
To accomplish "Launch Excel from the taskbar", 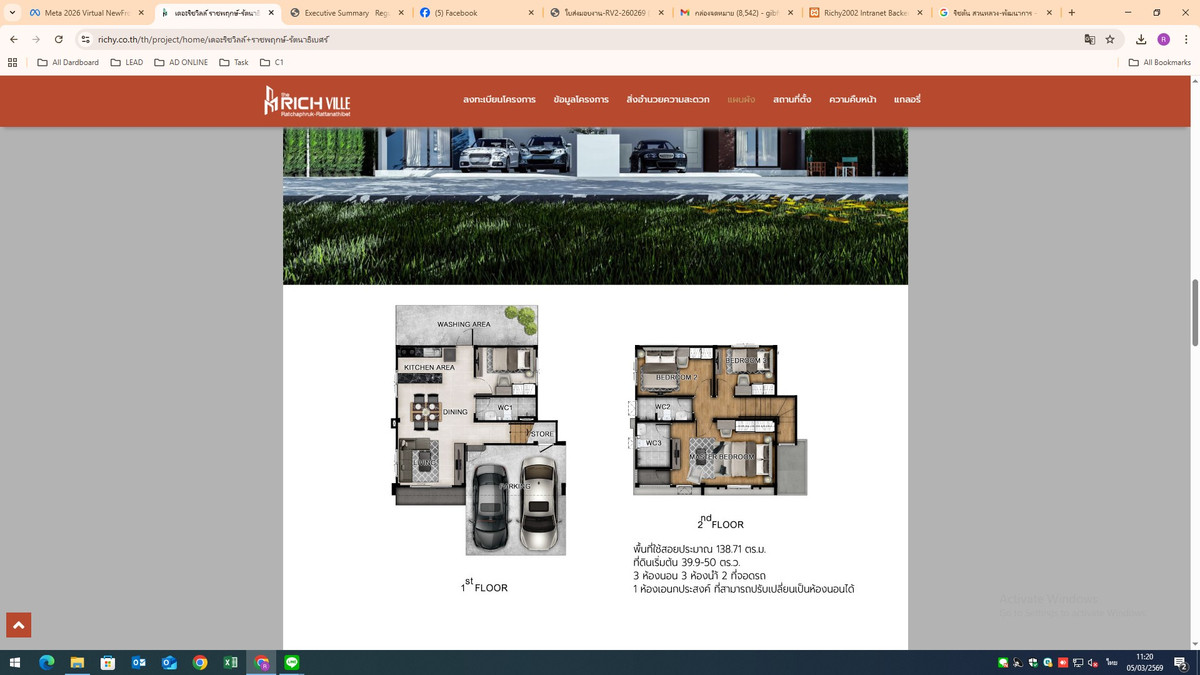I will [x=230, y=662].
